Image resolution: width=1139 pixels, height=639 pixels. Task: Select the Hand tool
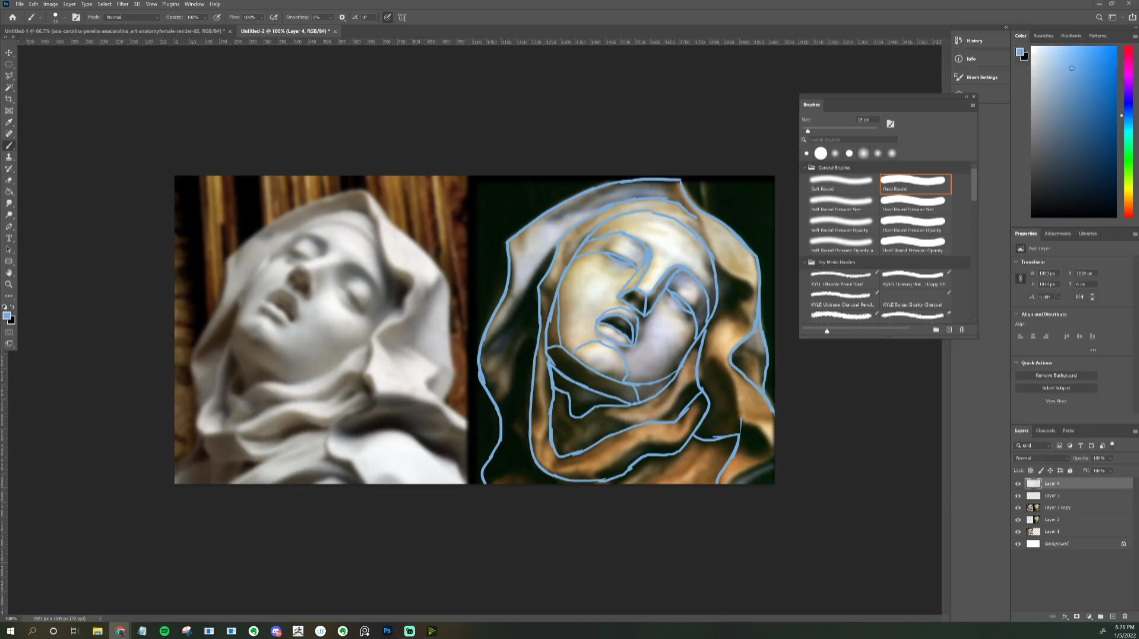click(9, 273)
